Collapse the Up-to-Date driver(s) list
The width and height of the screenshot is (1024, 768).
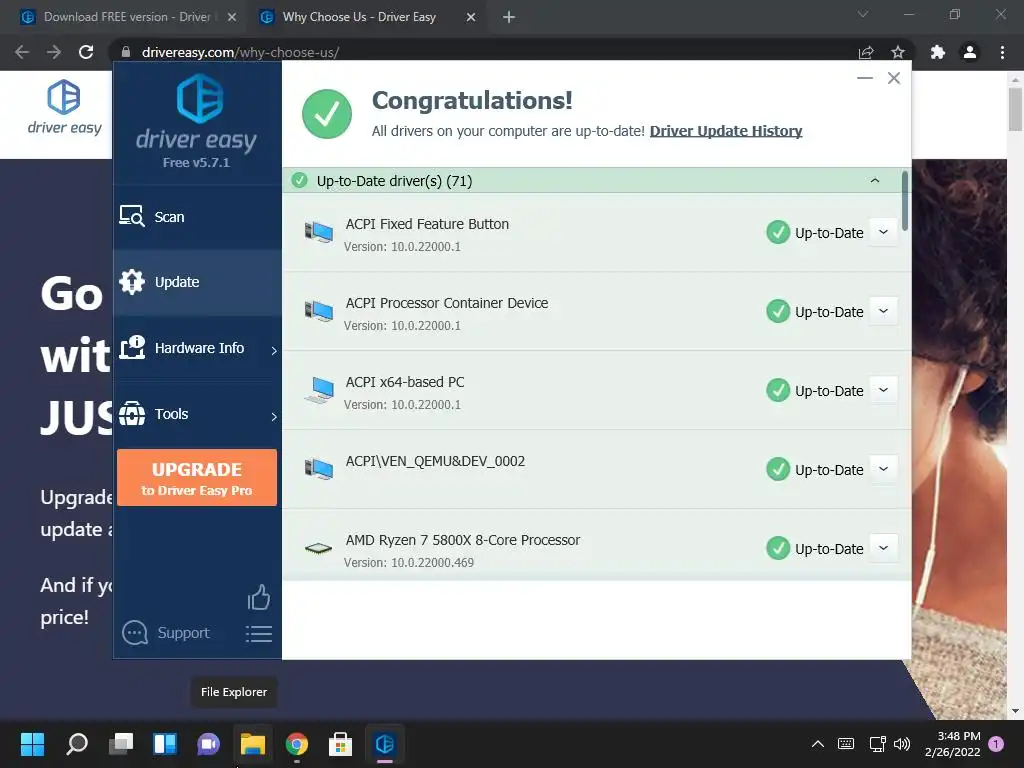[874, 180]
